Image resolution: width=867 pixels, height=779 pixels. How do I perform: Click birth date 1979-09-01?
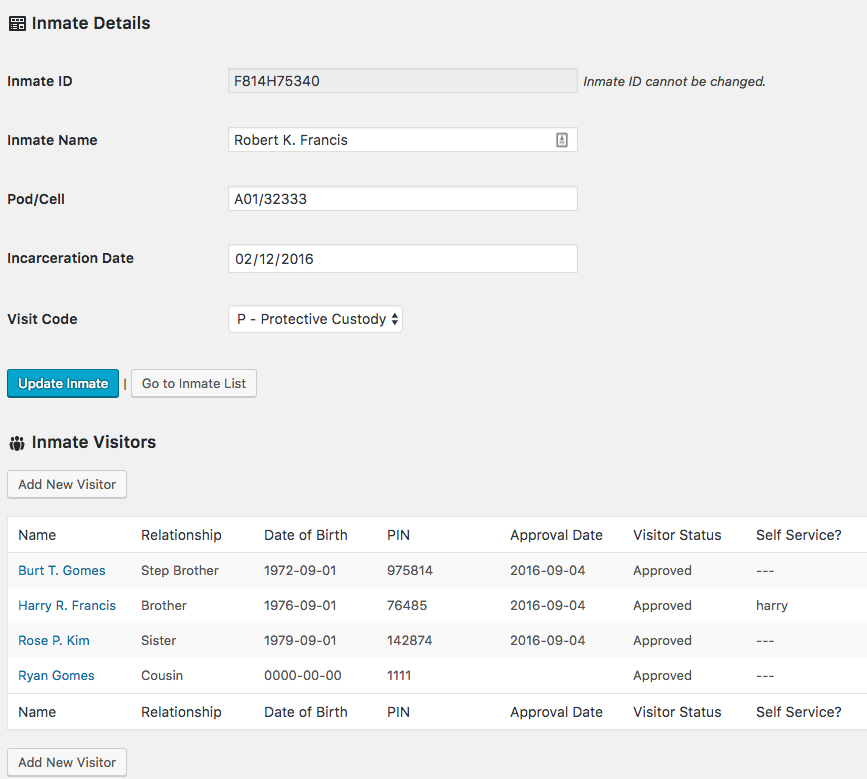(x=300, y=640)
